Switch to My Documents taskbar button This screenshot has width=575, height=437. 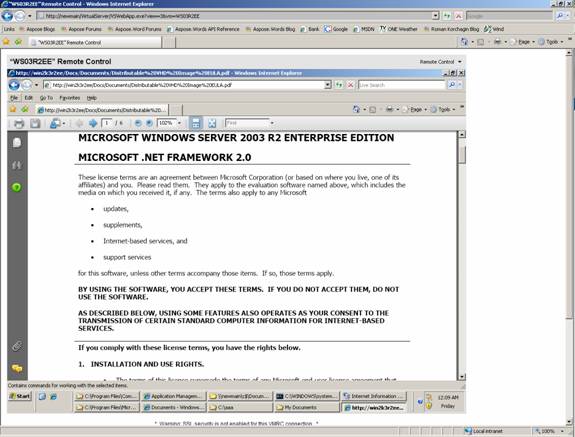pyautogui.click(x=307, y=407)
